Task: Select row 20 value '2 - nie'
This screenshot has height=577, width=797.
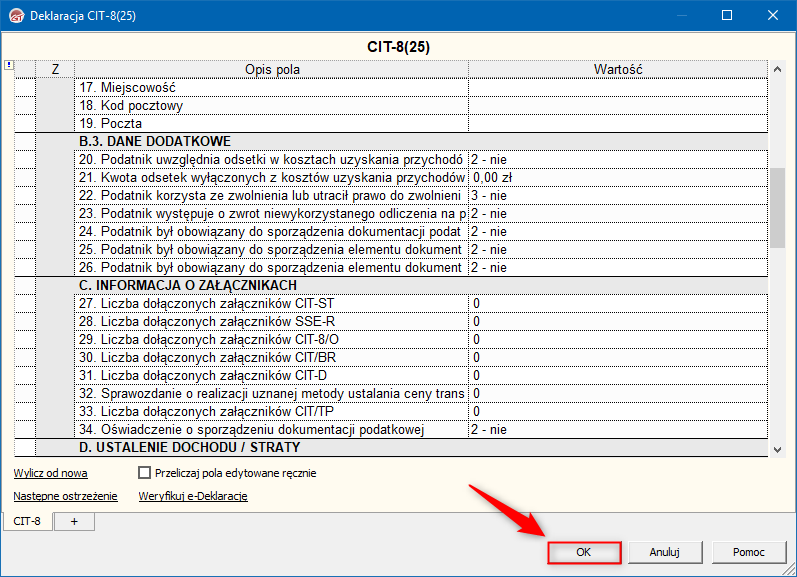Action: [618, 160]
